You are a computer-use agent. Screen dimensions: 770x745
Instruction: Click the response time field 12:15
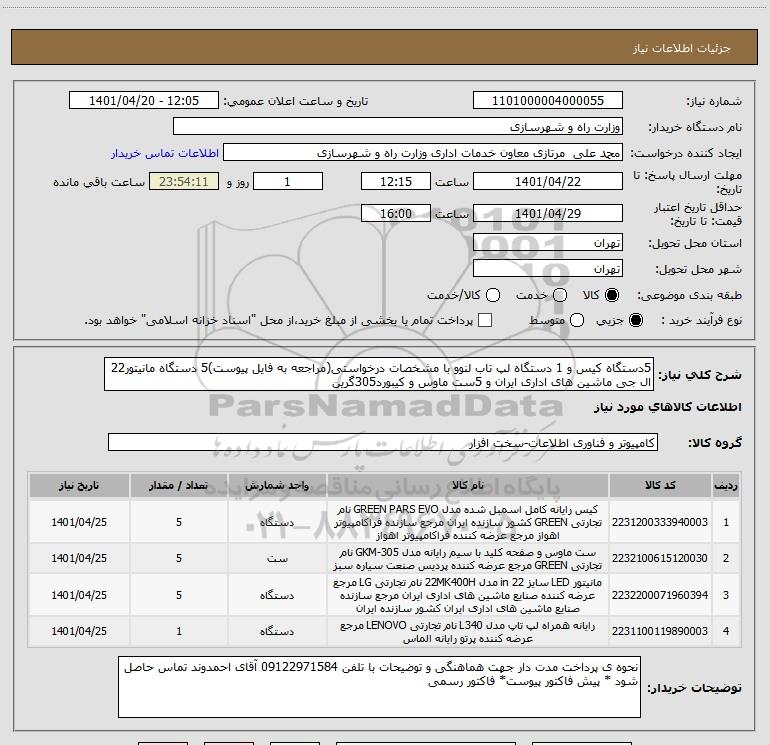396,181
